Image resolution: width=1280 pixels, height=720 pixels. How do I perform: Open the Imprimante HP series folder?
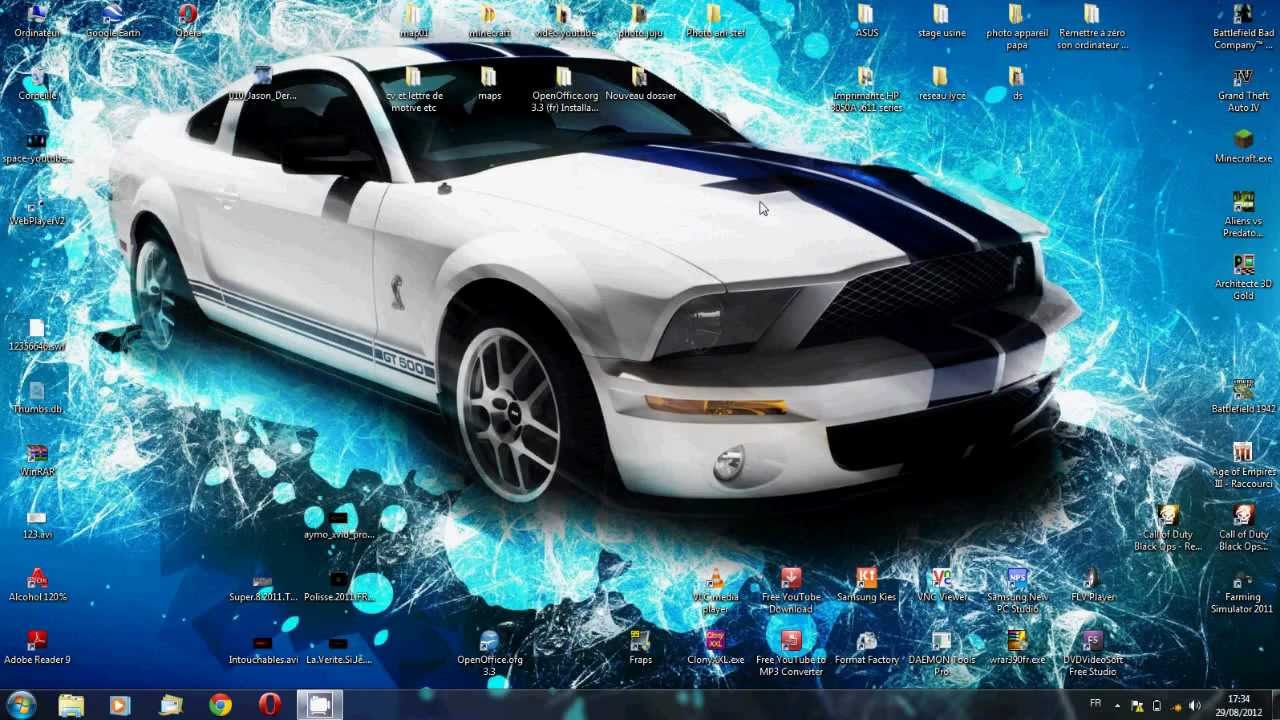coord(866,89)
